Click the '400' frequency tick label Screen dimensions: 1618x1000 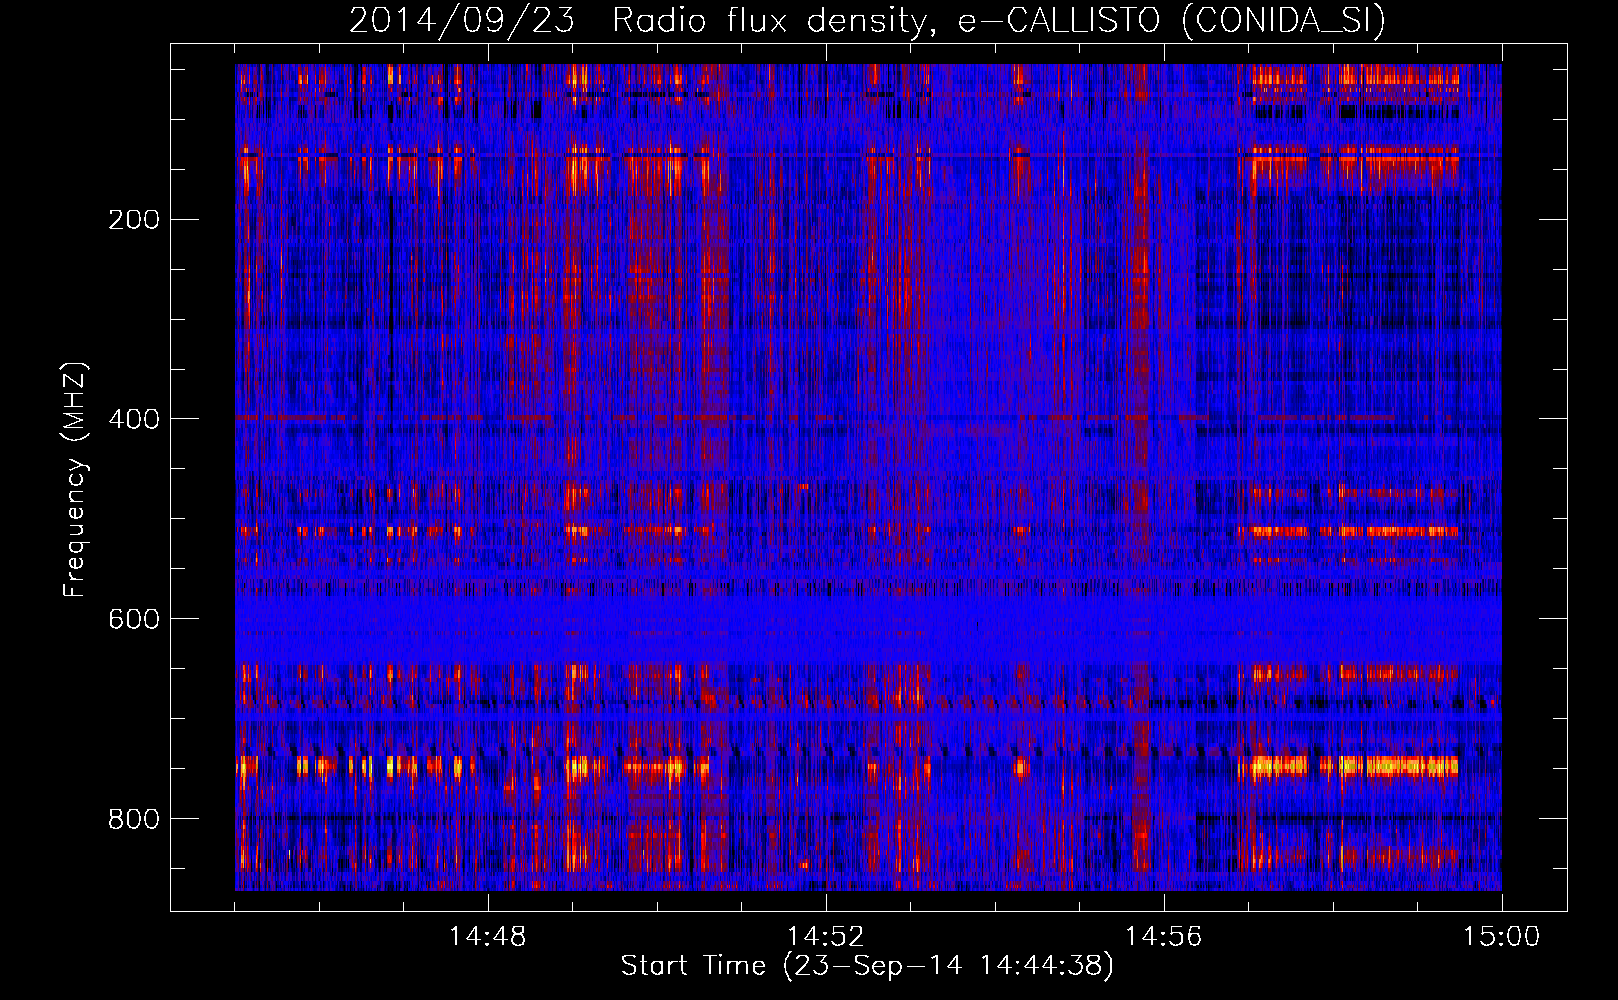pyautogui.click(x=134, y=419)
